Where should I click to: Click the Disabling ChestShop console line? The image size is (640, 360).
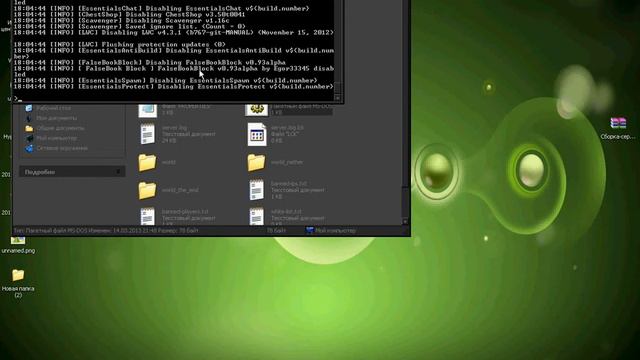[x=129, y=14]
